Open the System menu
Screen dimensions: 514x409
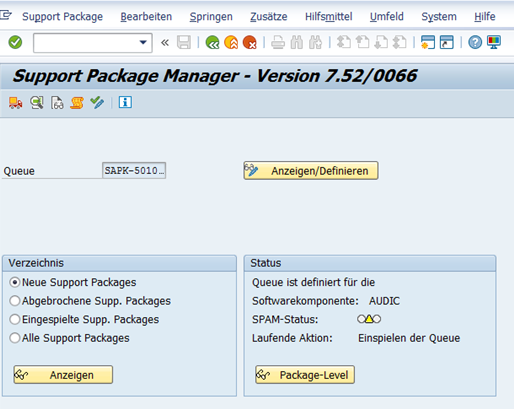pyautogui.click(x=439, y=17)
